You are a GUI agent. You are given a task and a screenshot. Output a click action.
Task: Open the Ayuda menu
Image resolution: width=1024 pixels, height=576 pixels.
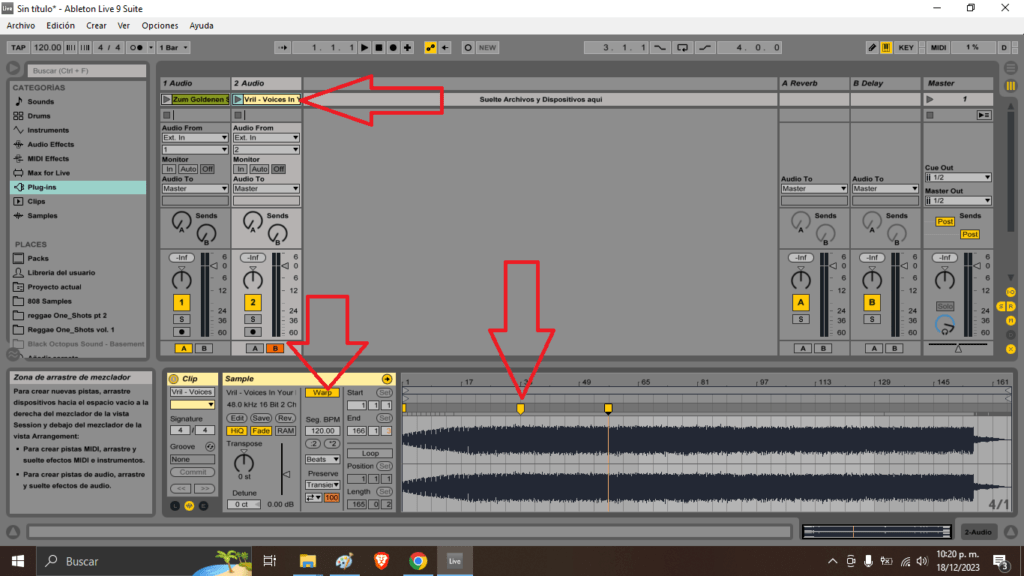pos(201,25)
